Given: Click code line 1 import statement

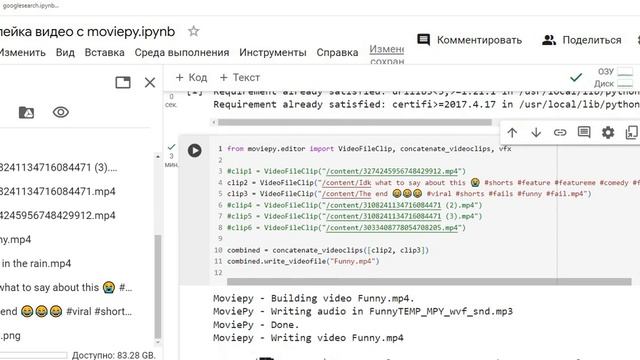Looking at the screenshot, I should [x=369, y=149].
